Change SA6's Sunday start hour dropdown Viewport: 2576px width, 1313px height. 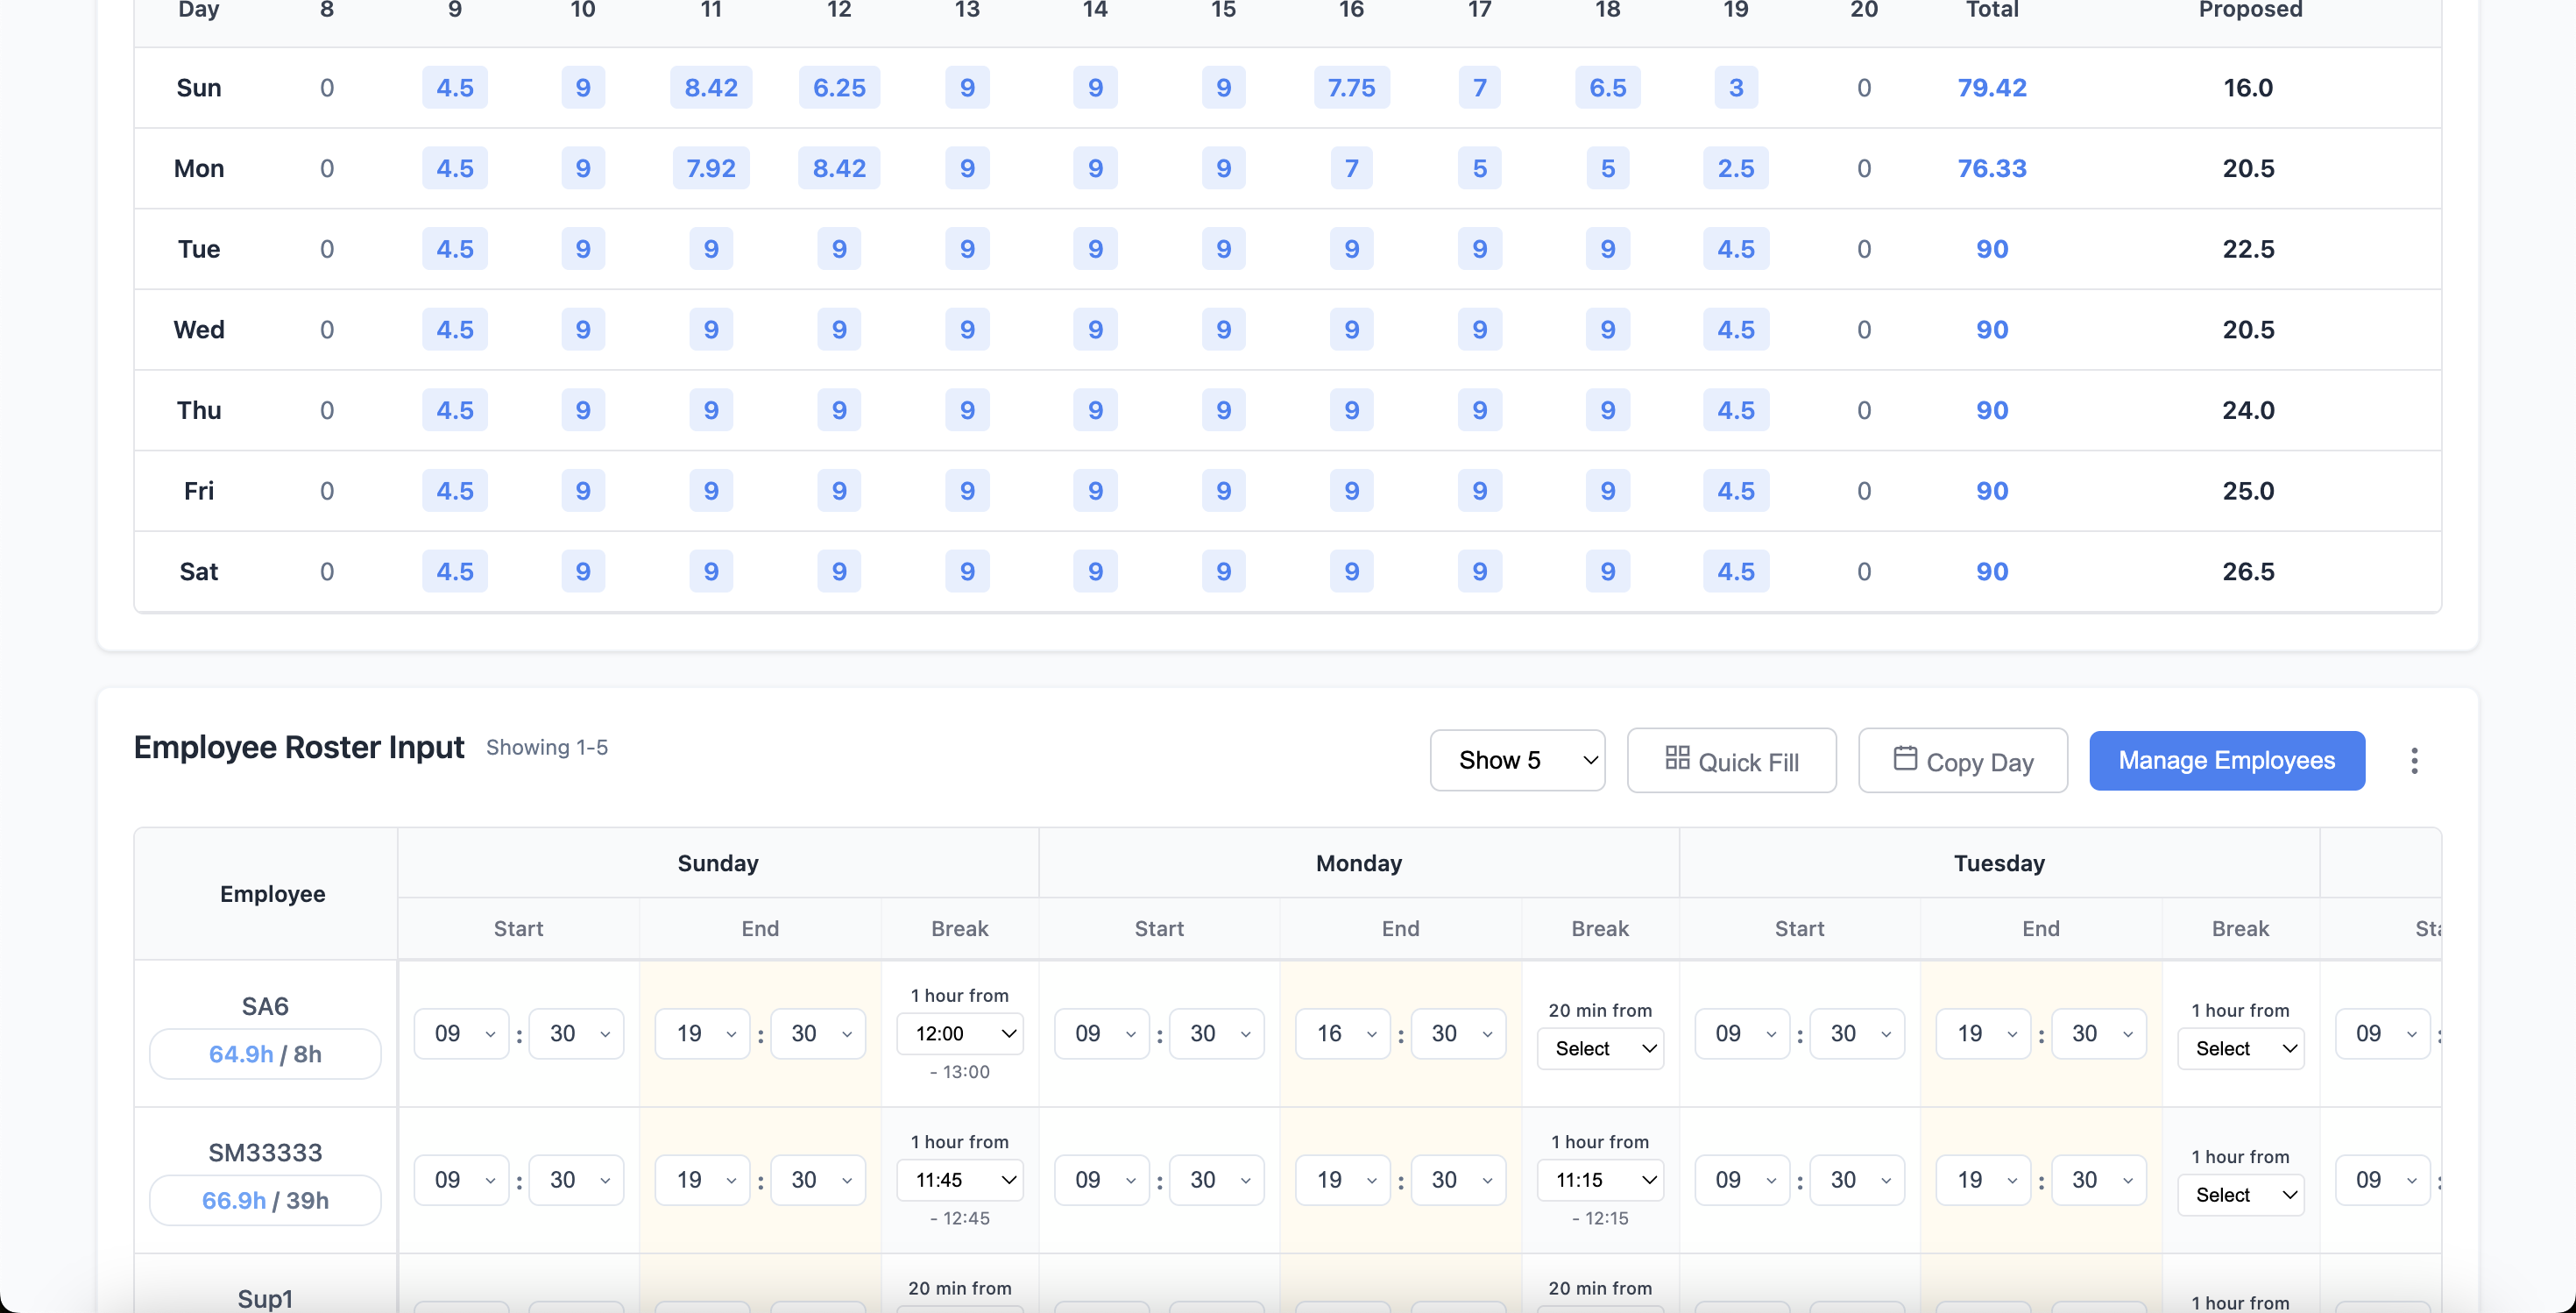(x=461, y=1033)
